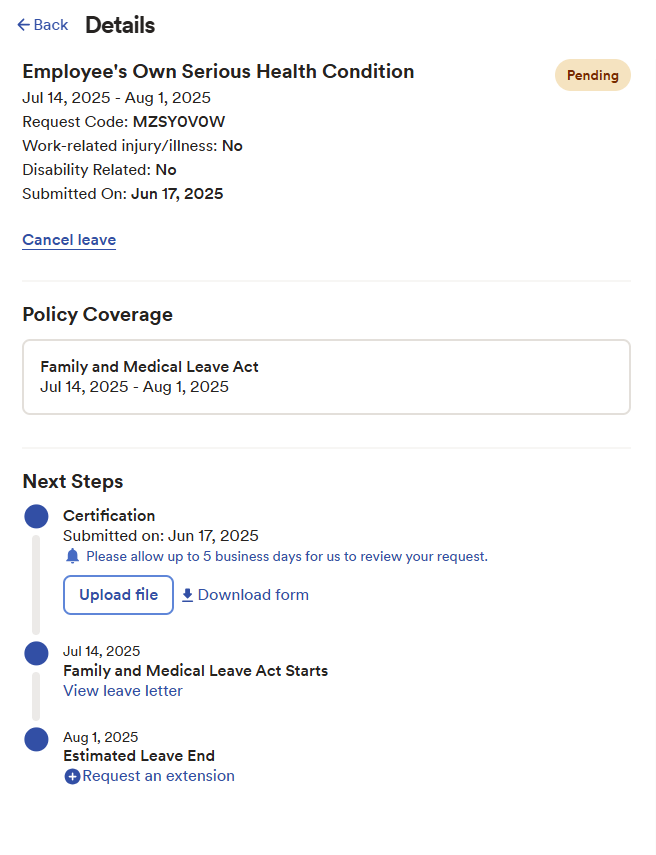Click the Aug 1 timeline milestone dot
Image resolution: width=656 pixels, height=855 pixels.
[36, 739]
